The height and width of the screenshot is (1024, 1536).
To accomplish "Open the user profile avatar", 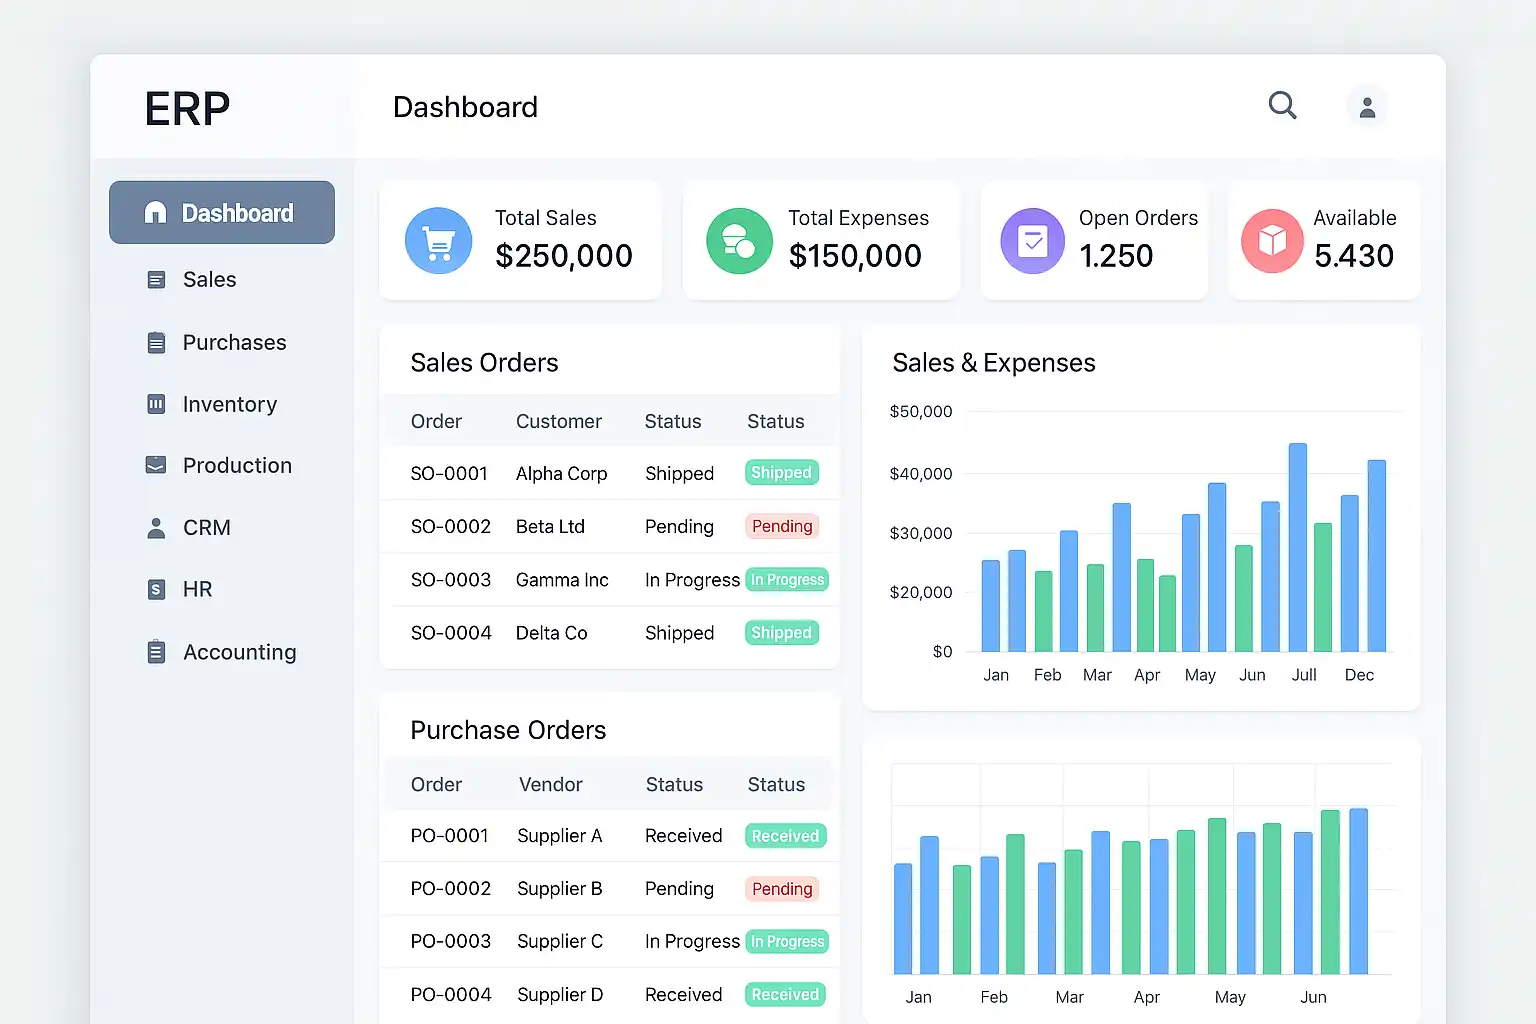I will coord(1367,107).
